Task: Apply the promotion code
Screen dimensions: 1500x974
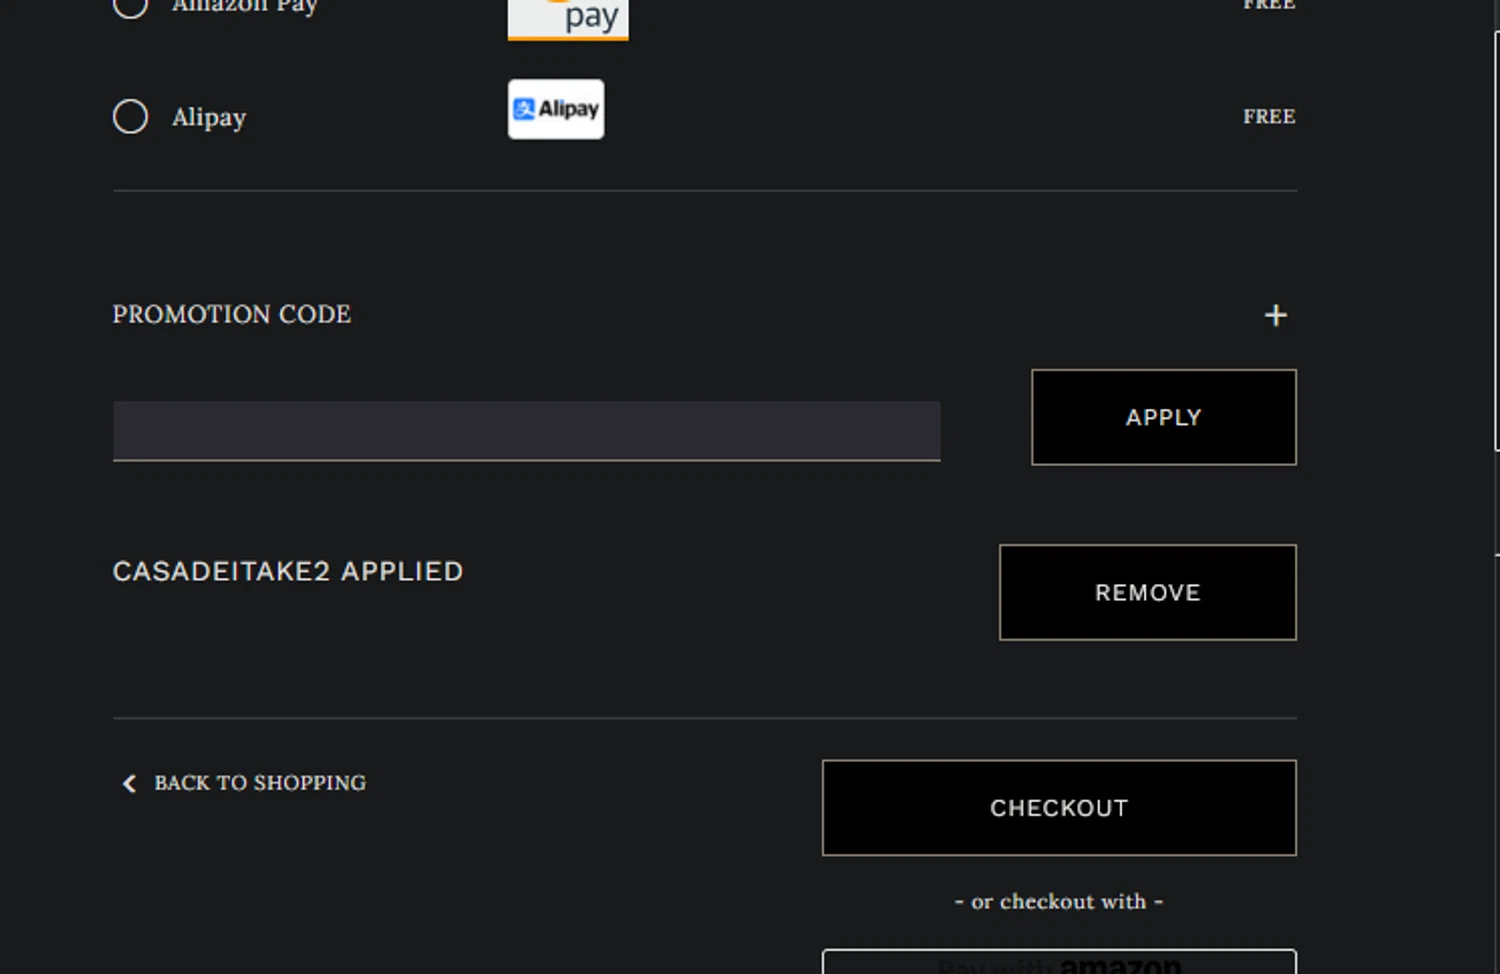Action: [x=1164, y=417]
